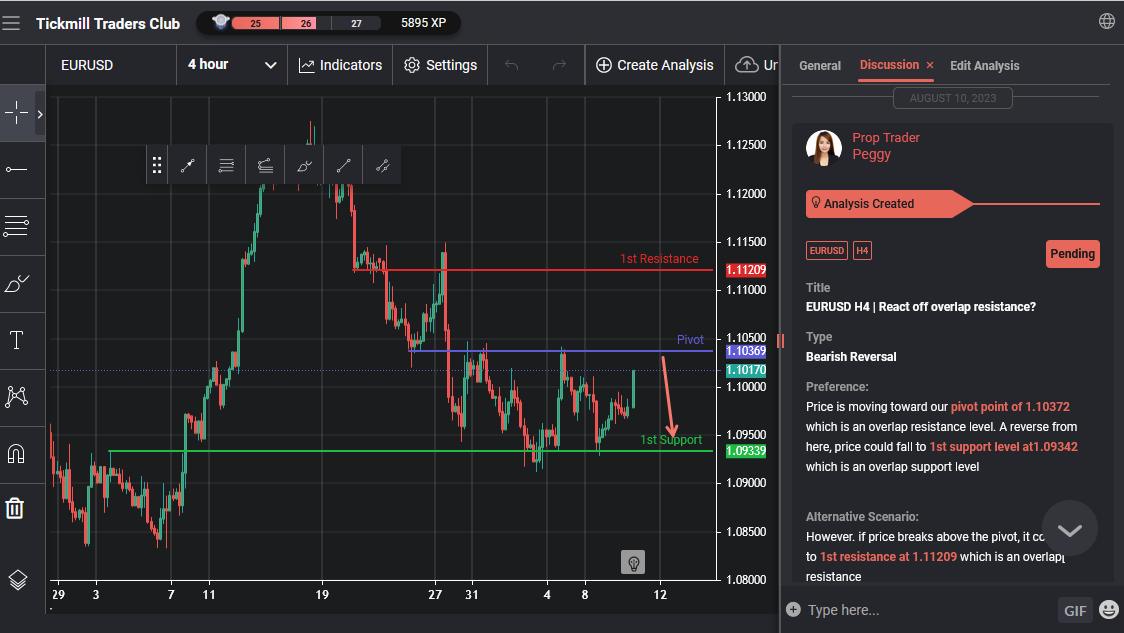This screenshot has height=633, width=1124.
Task: Open chart Settings
Action: [x=440, y=65]
